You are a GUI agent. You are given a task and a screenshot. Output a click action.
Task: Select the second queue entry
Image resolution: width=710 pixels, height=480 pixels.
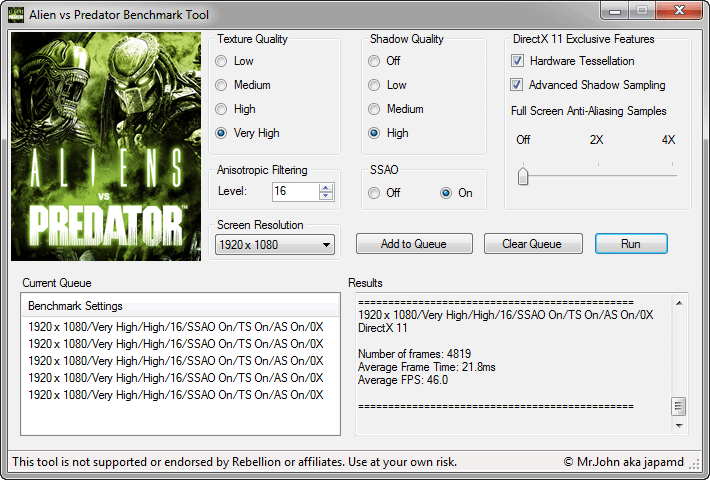(176, 344)
